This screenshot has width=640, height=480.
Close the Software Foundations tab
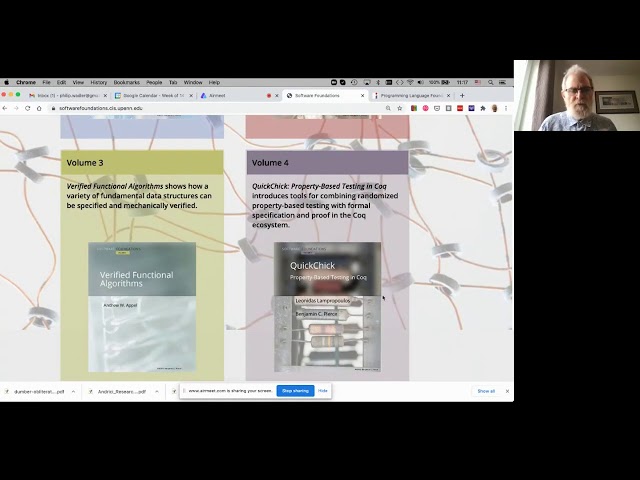pos(362,96)
